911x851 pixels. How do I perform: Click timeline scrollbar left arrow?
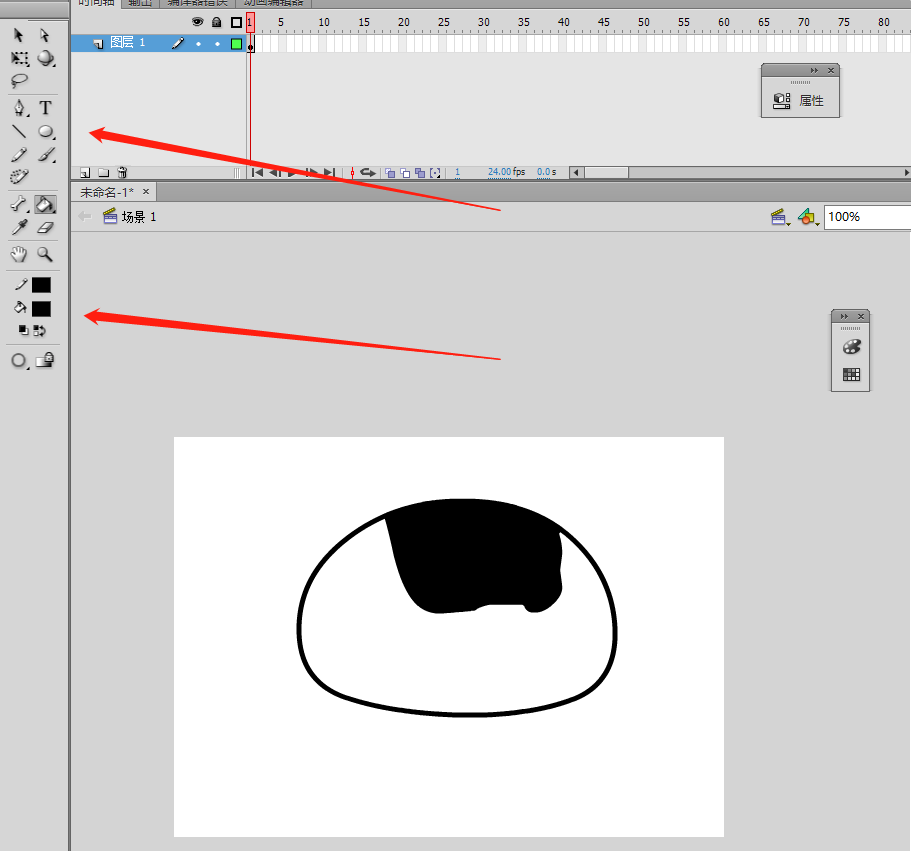point(576,173)
